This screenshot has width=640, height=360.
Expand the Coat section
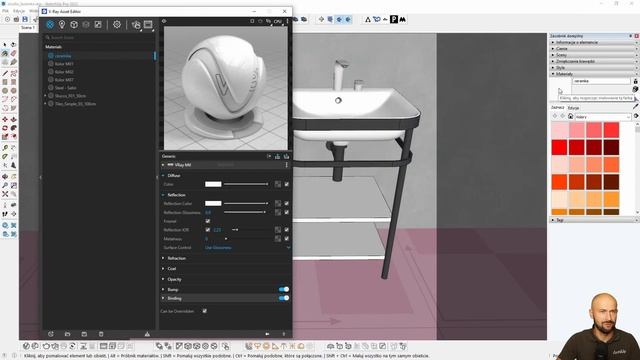click(x=163, y=269)
